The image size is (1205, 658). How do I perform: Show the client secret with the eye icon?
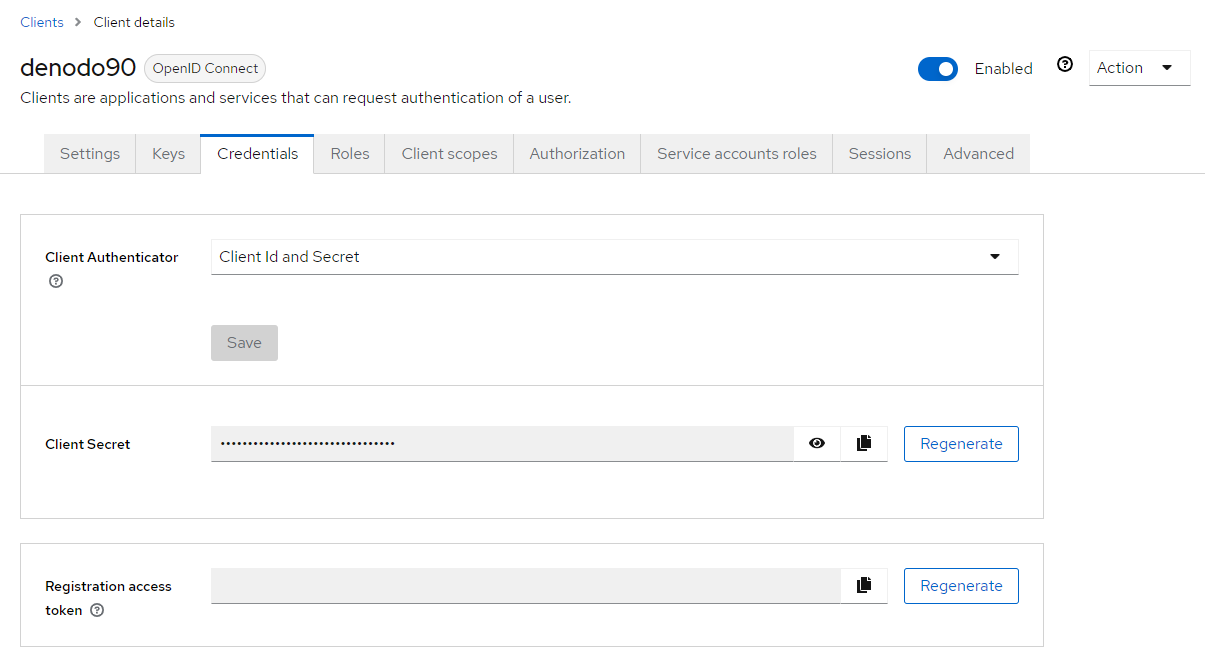[817, 444]
